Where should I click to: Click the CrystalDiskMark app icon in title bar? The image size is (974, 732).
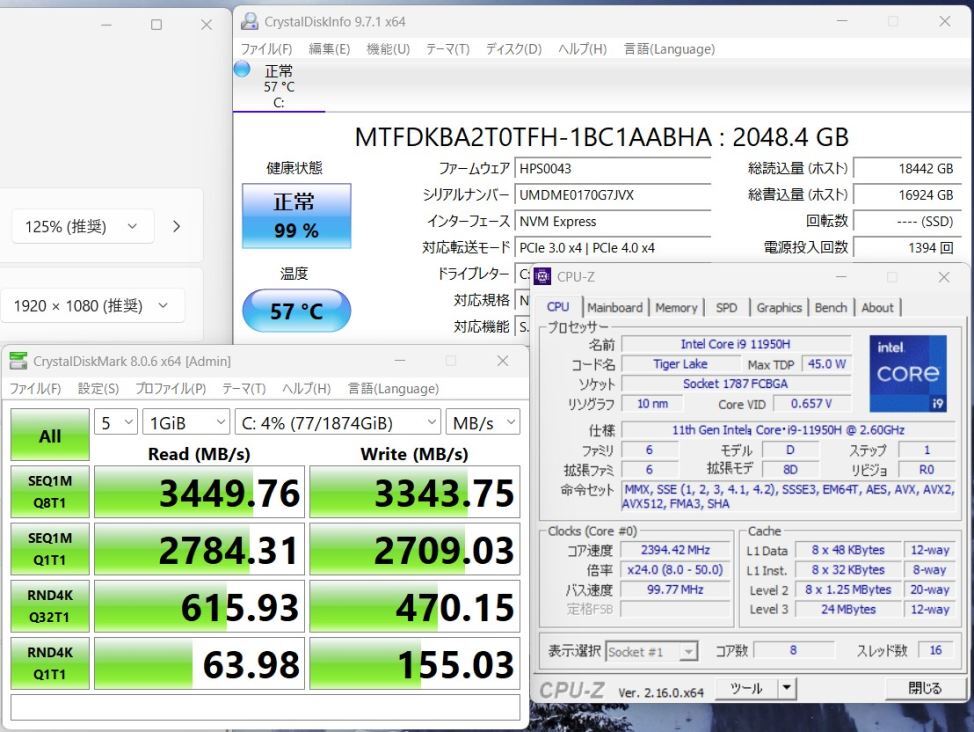[x=18, y=361]
